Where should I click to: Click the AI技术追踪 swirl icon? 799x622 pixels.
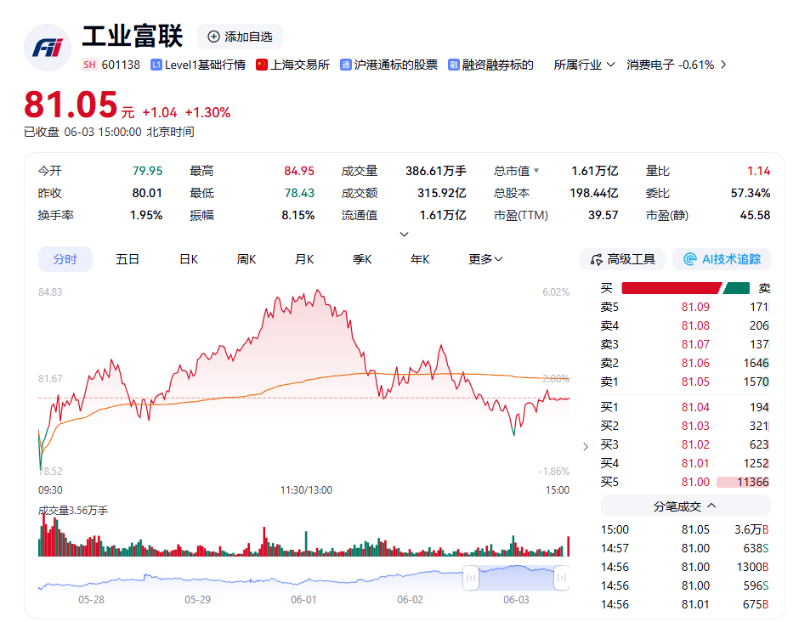pos(689,259)
